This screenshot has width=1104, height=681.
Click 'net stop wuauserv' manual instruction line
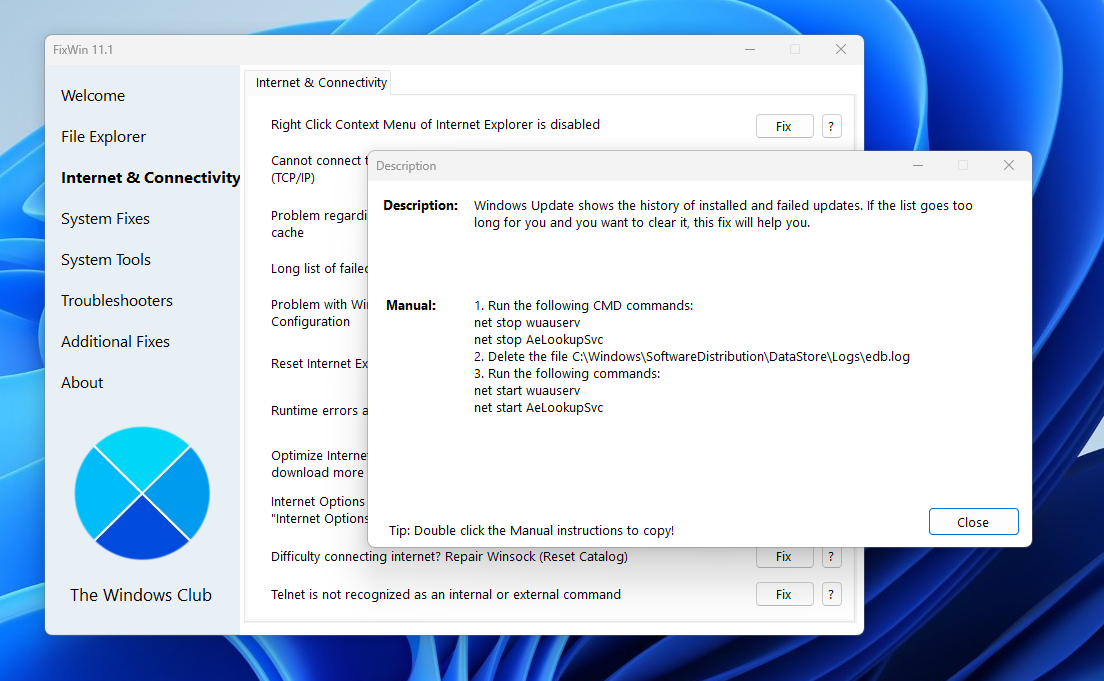point(527,323)
